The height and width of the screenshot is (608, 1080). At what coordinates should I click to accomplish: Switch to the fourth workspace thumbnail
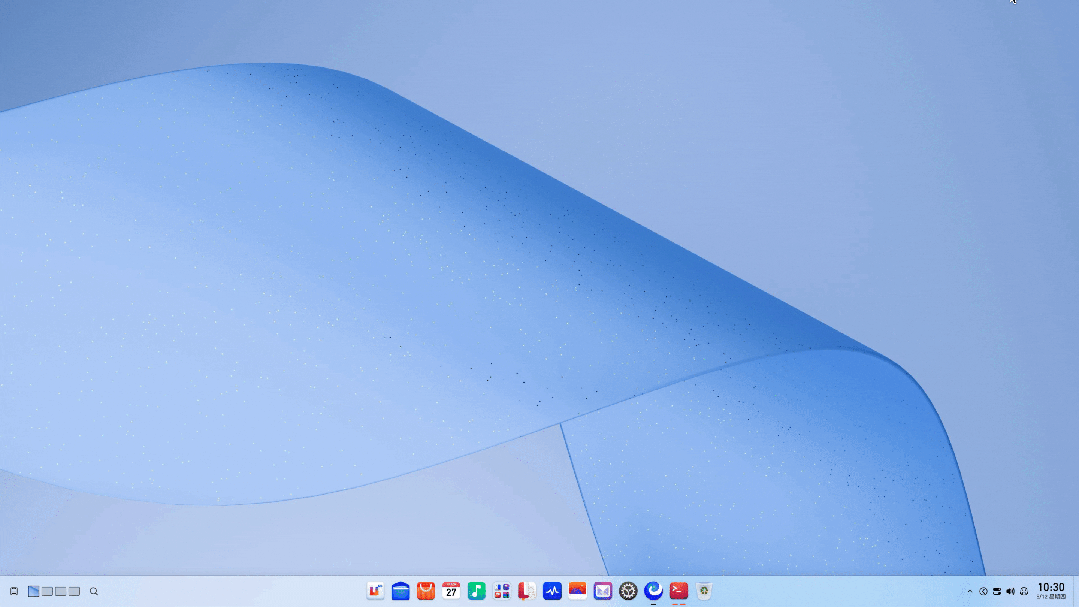pyautogui.click(x=74, y=591)
